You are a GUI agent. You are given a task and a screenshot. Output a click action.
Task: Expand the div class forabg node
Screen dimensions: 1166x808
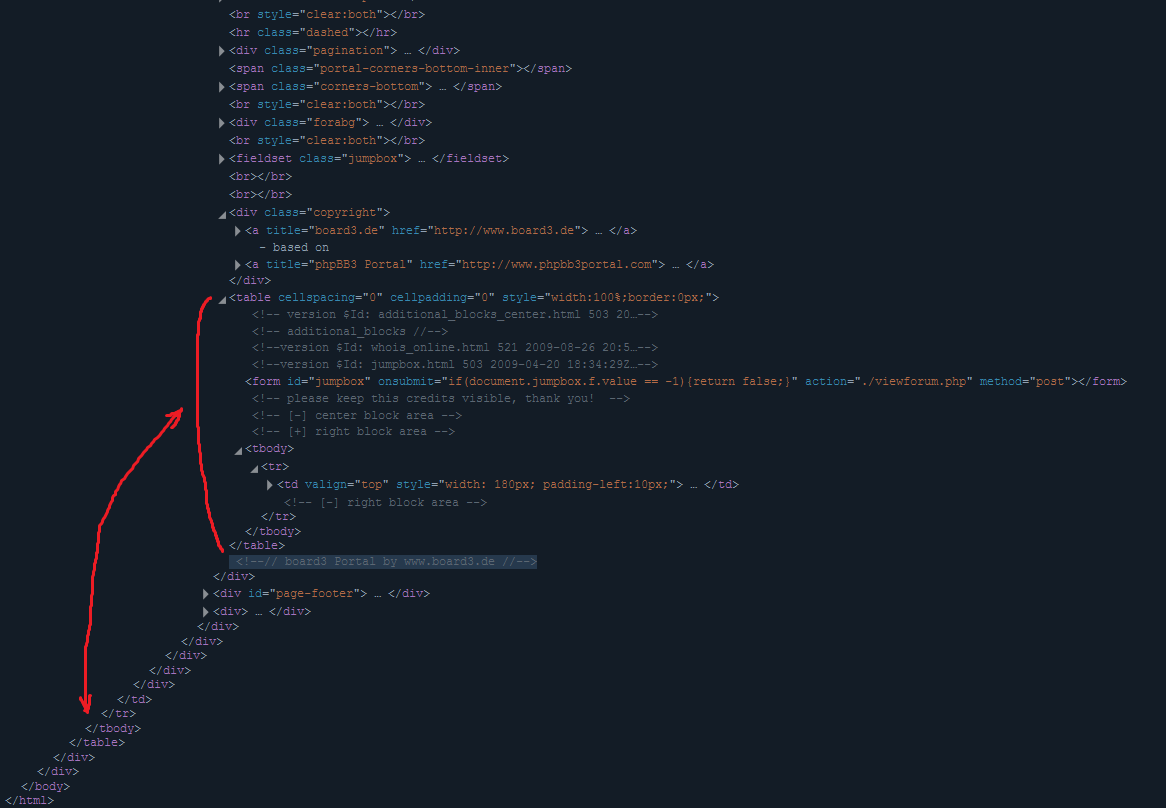pyautogui.click(x=222, y=123)
